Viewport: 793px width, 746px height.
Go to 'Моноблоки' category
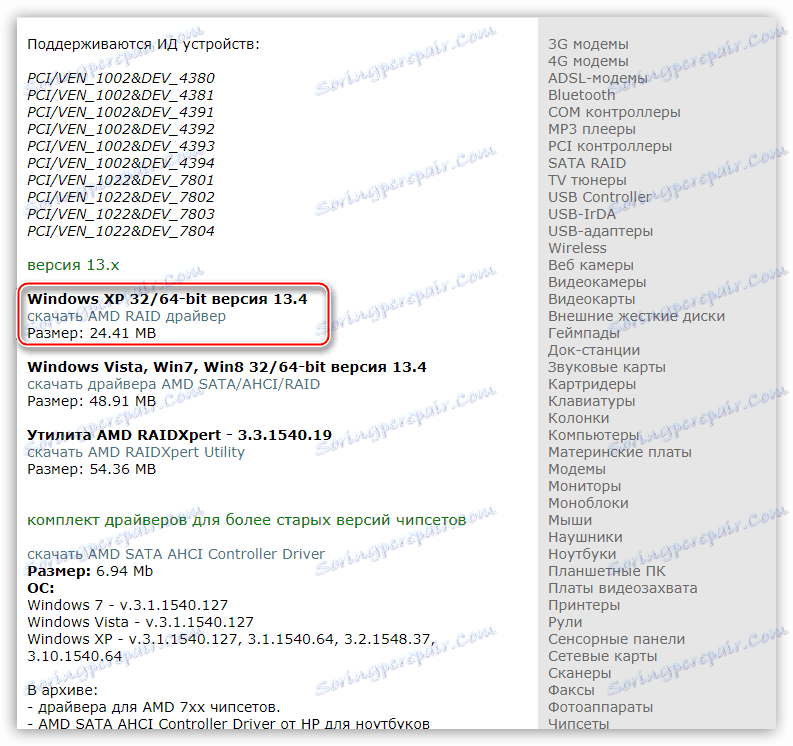point(588,503)
